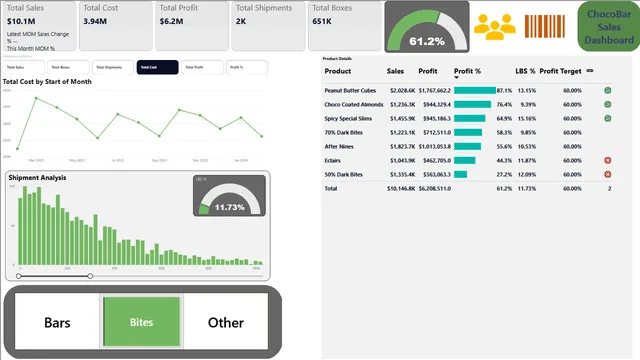
Task: Click the $6,208,511.0 total profit value
Action: coord(435,189)
